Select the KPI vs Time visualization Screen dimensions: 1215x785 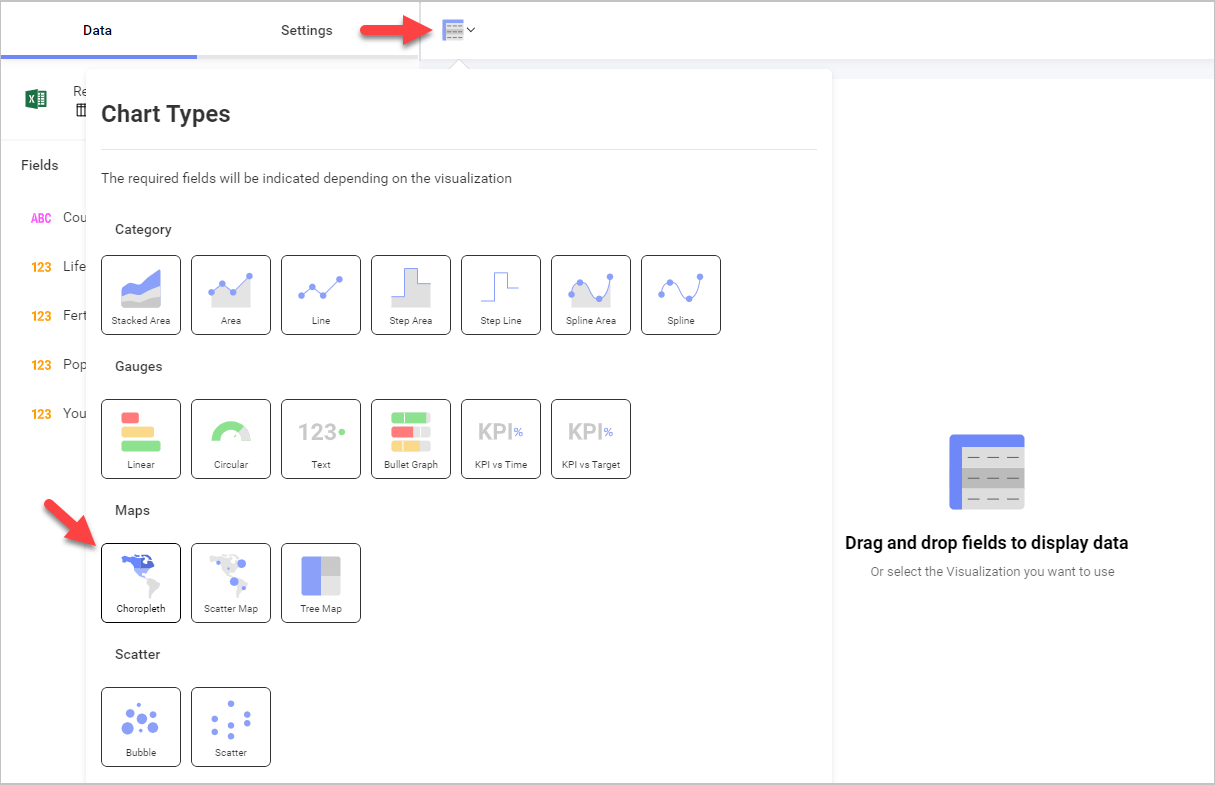pos(501,438)
